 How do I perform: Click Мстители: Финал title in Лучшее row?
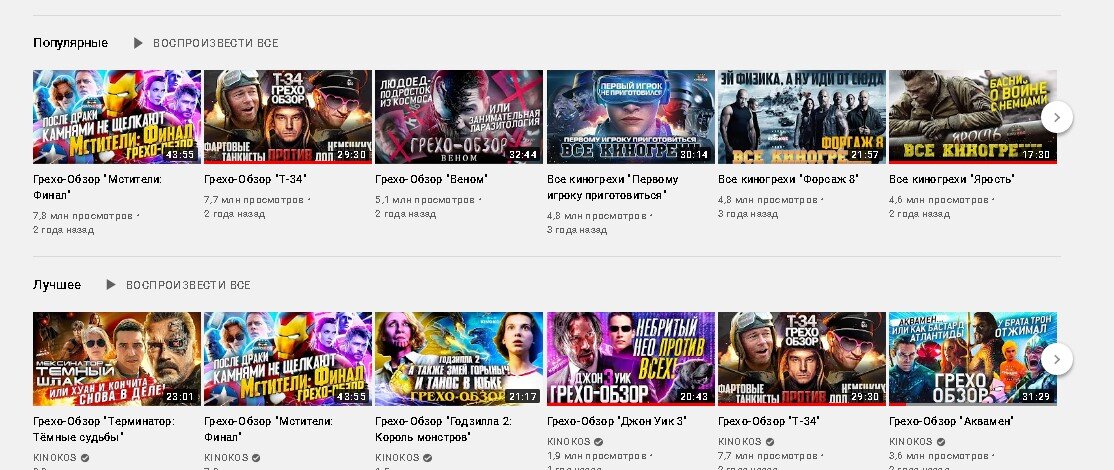[269, 429]
